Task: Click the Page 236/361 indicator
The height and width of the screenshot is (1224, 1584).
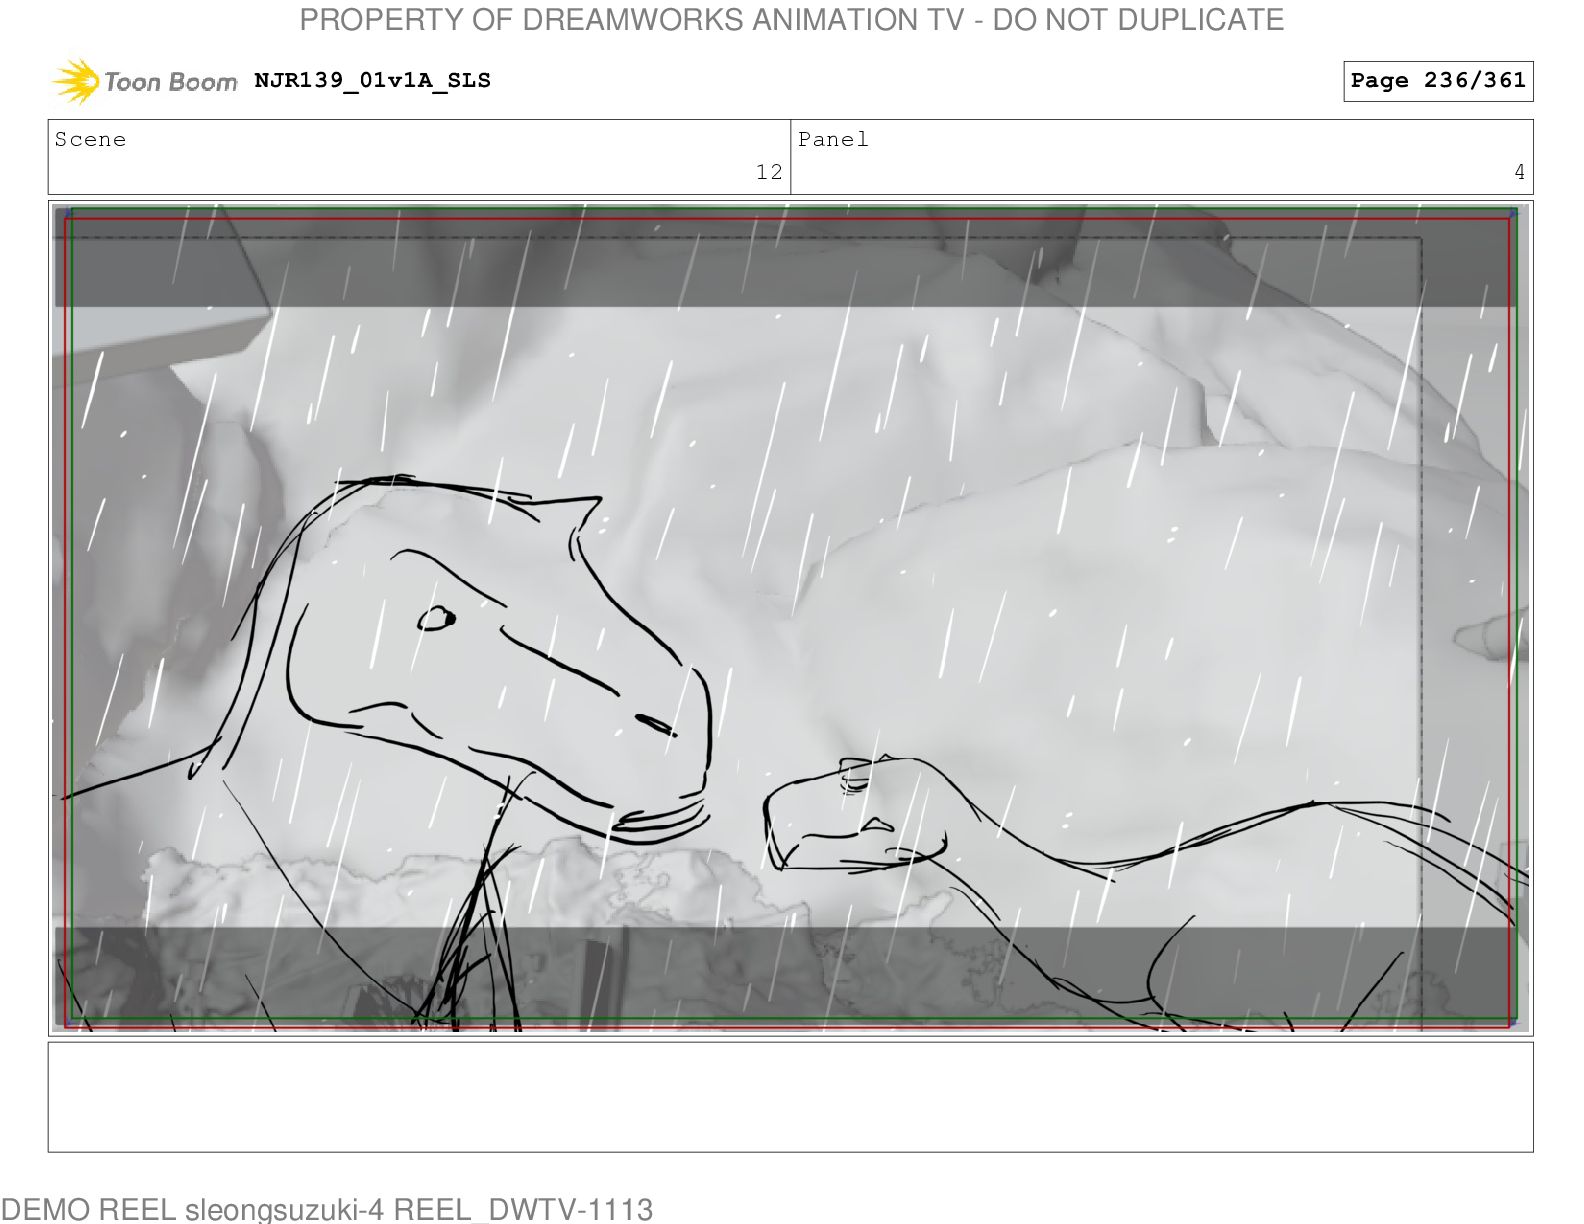Action: point(1438,81)
